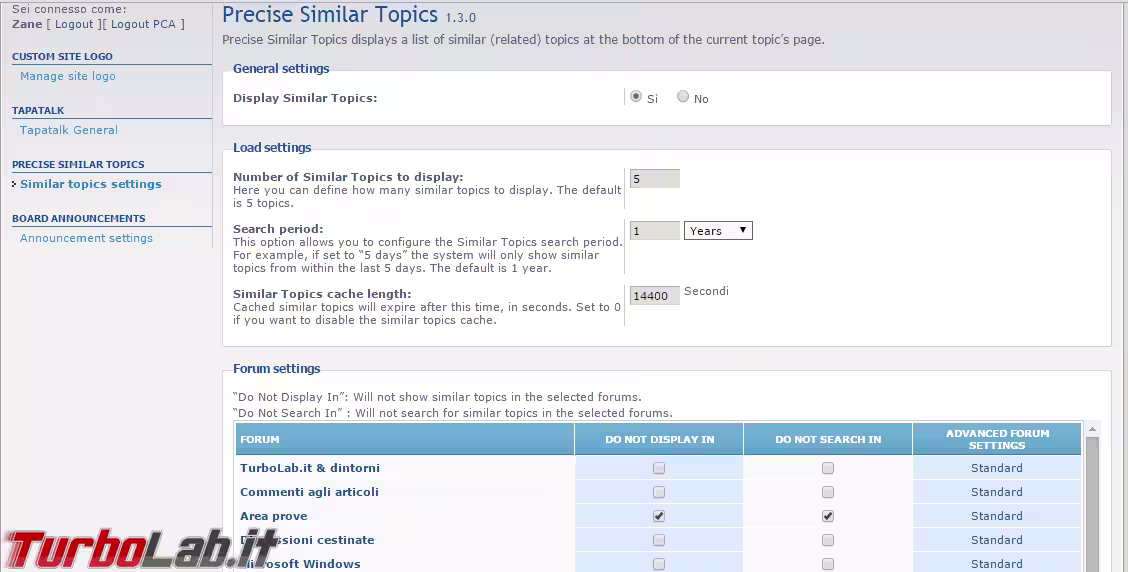The image size is (1128, 572).
Task: Click the Logout PCA link
Action: (x=143, y=24)
